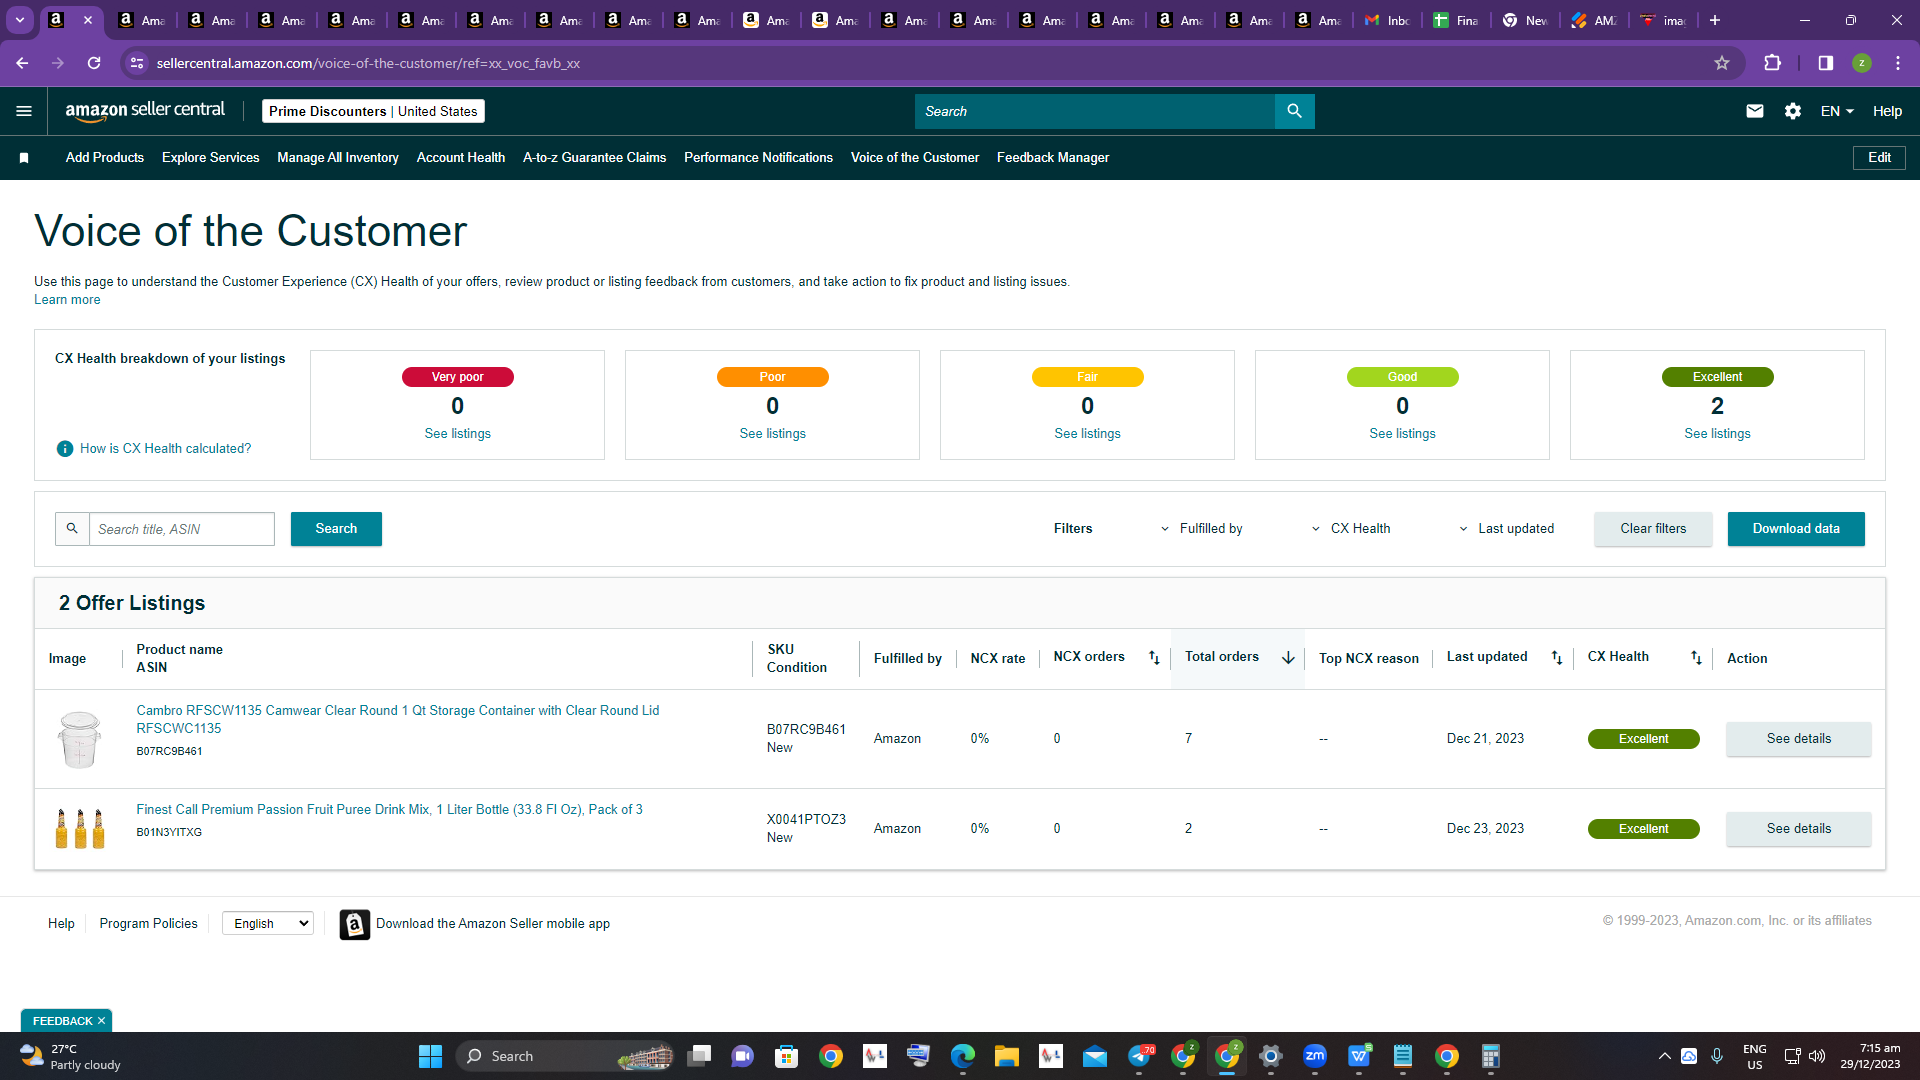See details for the Cambro storage container
Viewport: 1920px width, 1080px height.
[x=1798, y=739]
